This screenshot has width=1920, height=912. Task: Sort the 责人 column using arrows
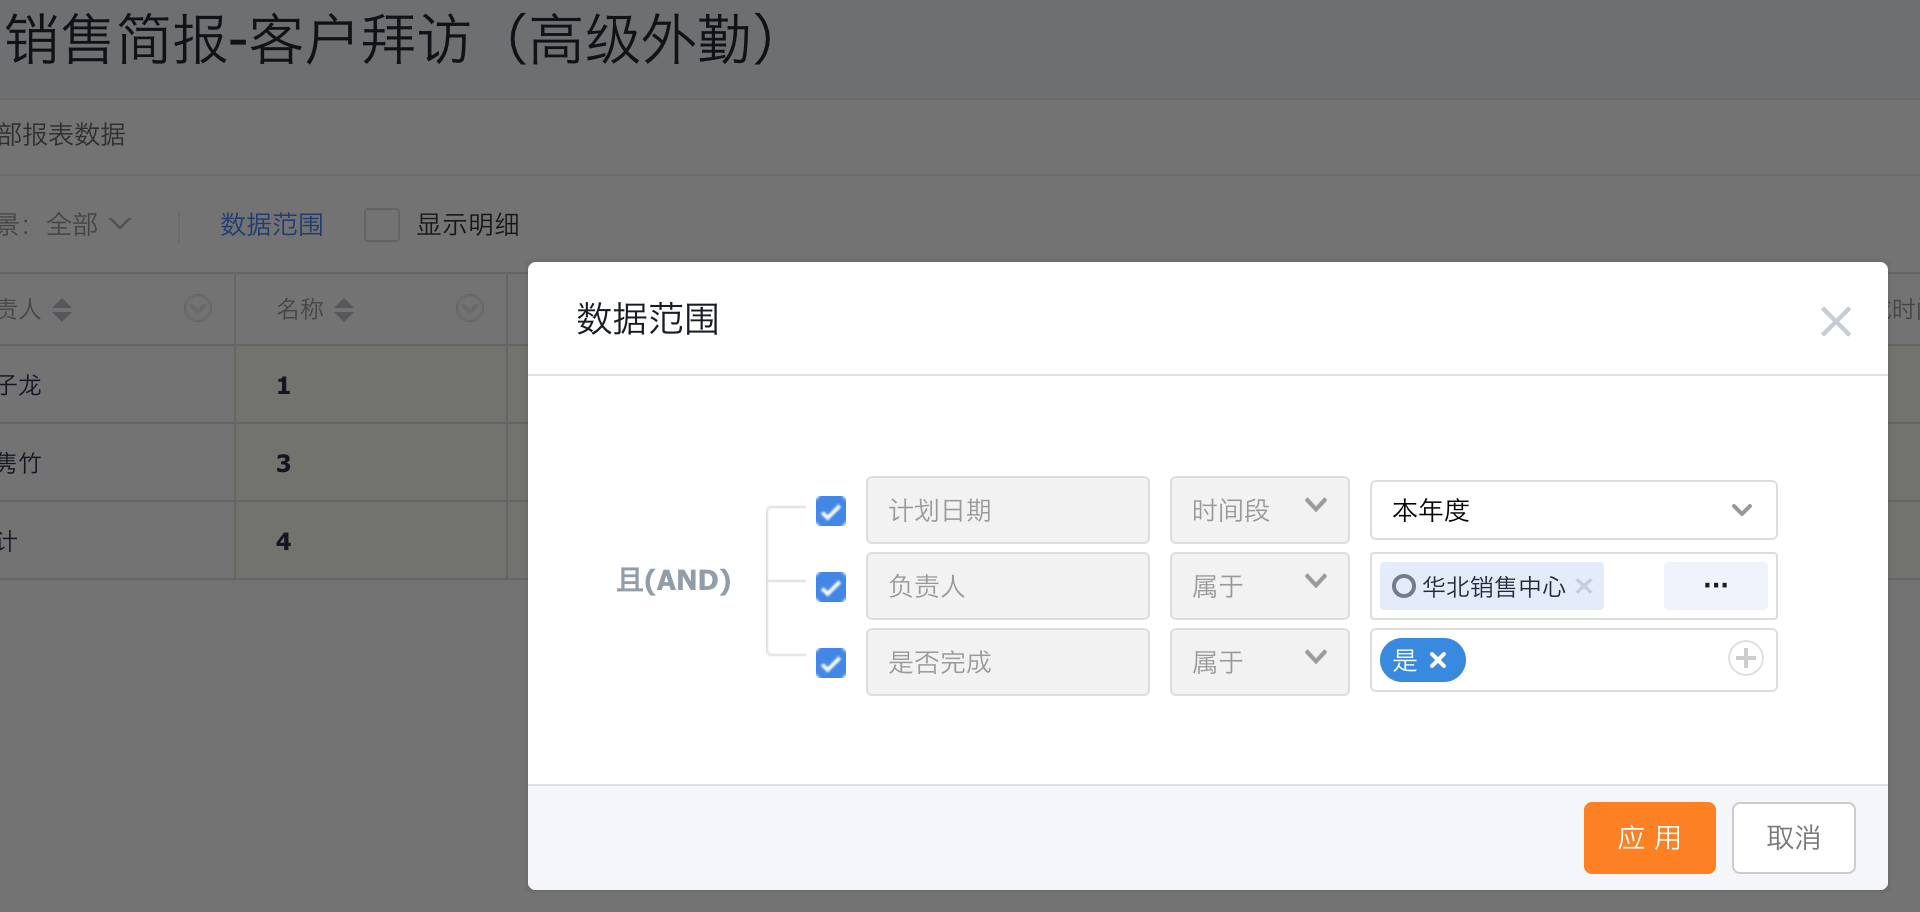point(62,309)
